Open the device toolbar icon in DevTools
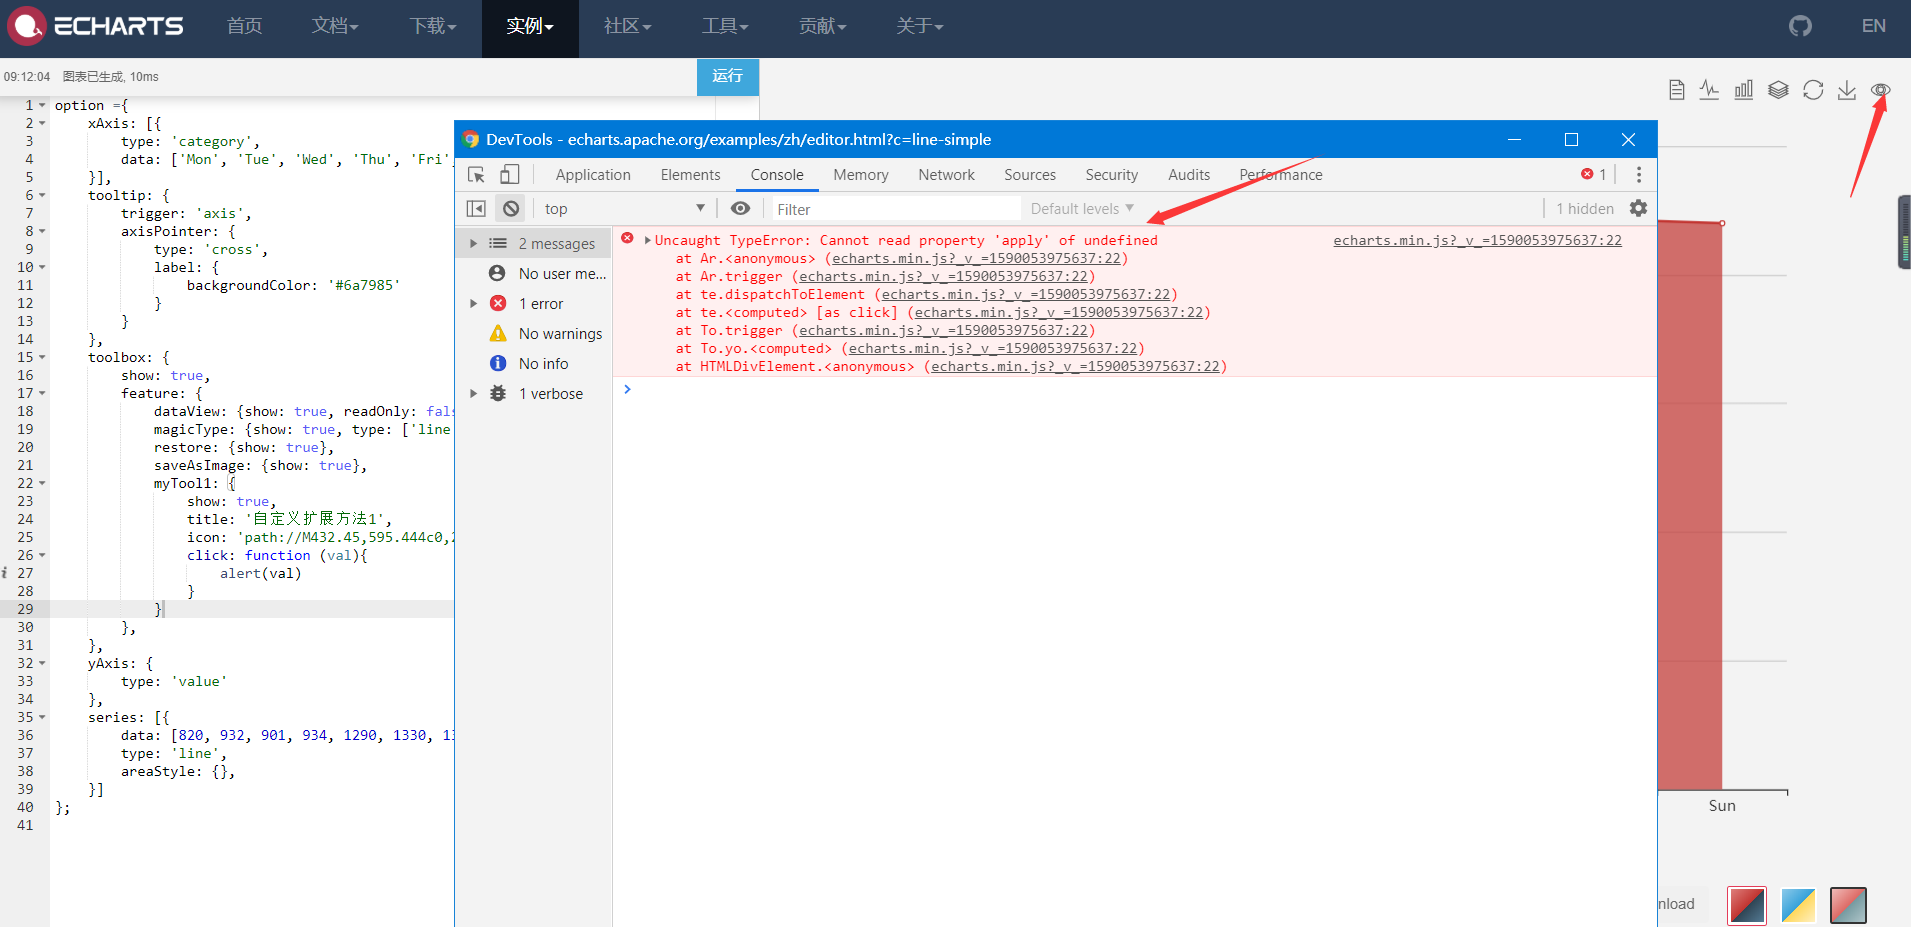Viewport: 1911px width, 927px height. tap(510, 174)
